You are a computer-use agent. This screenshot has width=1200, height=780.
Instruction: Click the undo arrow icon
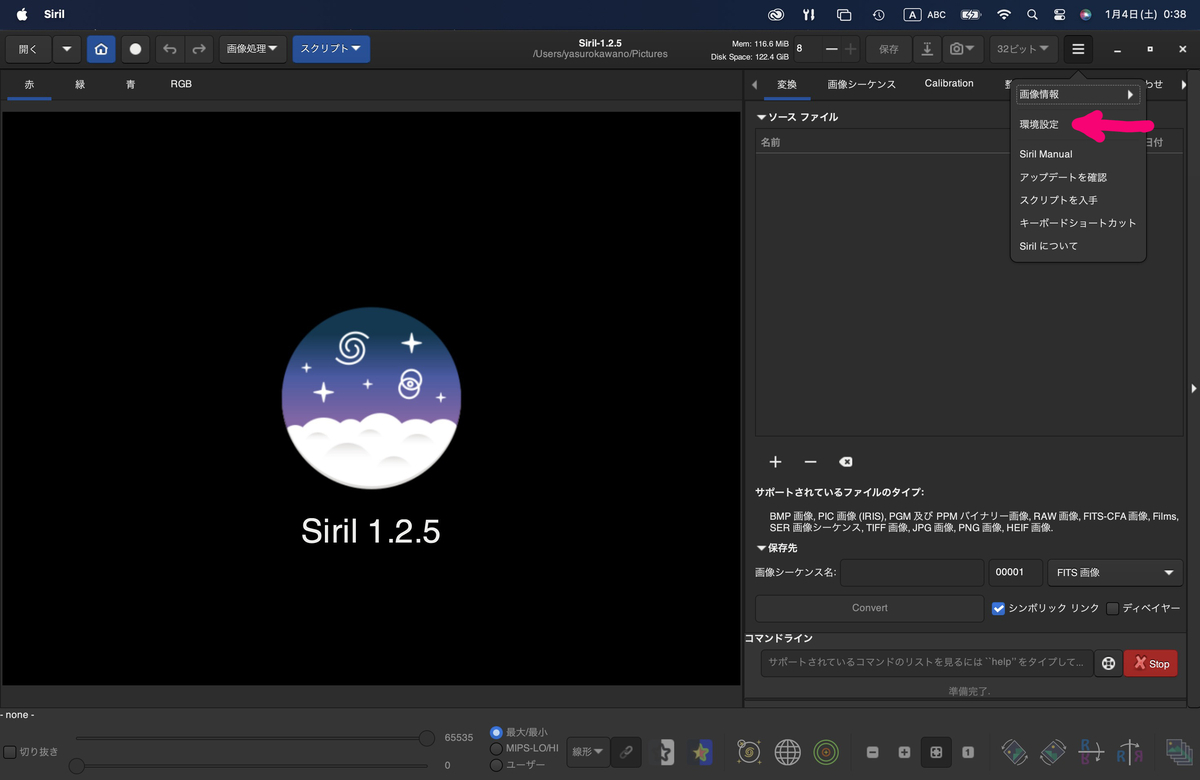pyautogui.click(x=169, y=49)
